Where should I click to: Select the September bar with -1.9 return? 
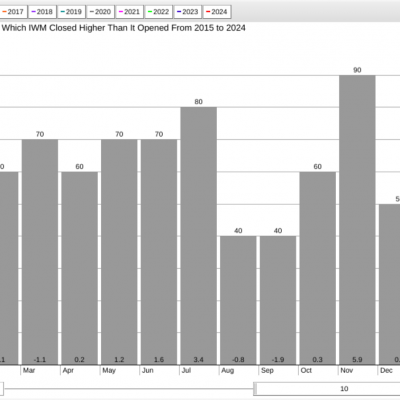(x=278, y=300)
